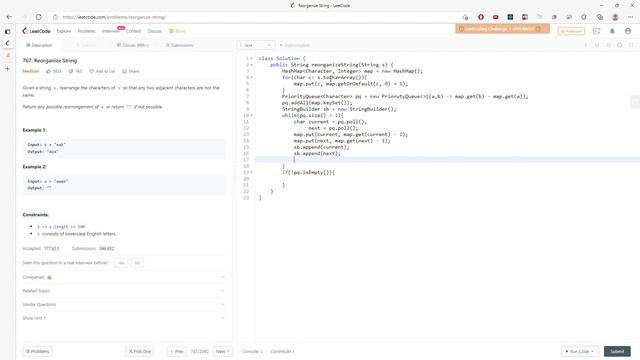Image resolution: width=640 pixels, height=360 pixels.
Task: Click the Medium difficulty label
Action: click(x=31, y=71)
